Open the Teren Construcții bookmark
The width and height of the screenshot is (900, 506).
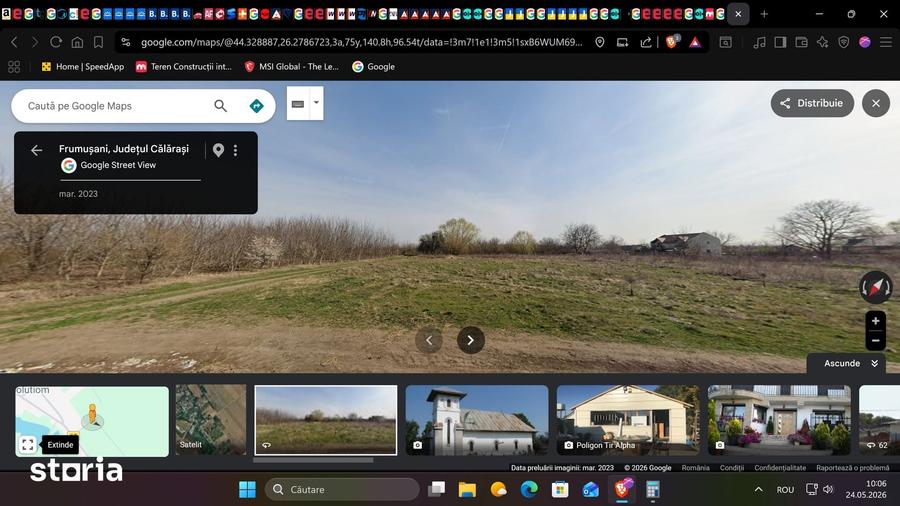(184, 67)
